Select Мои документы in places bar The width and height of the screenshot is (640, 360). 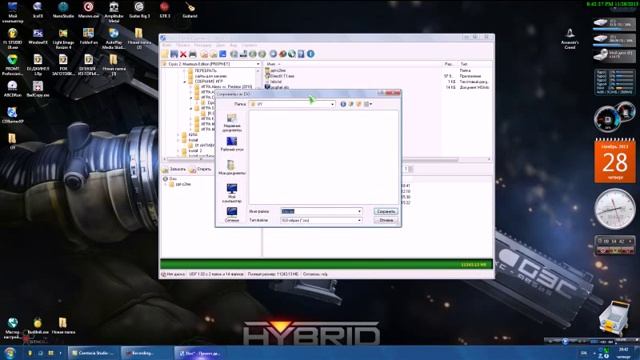231,168
